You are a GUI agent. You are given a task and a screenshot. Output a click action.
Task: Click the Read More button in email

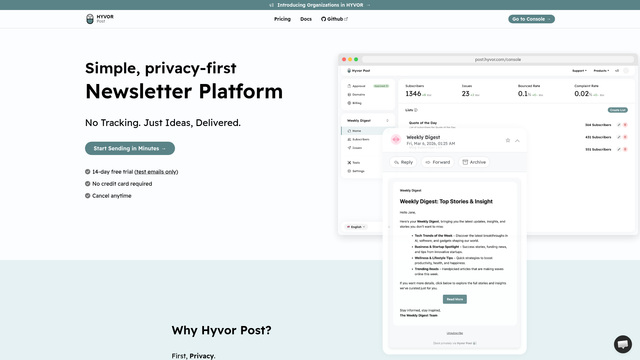[x=455, y=299]
